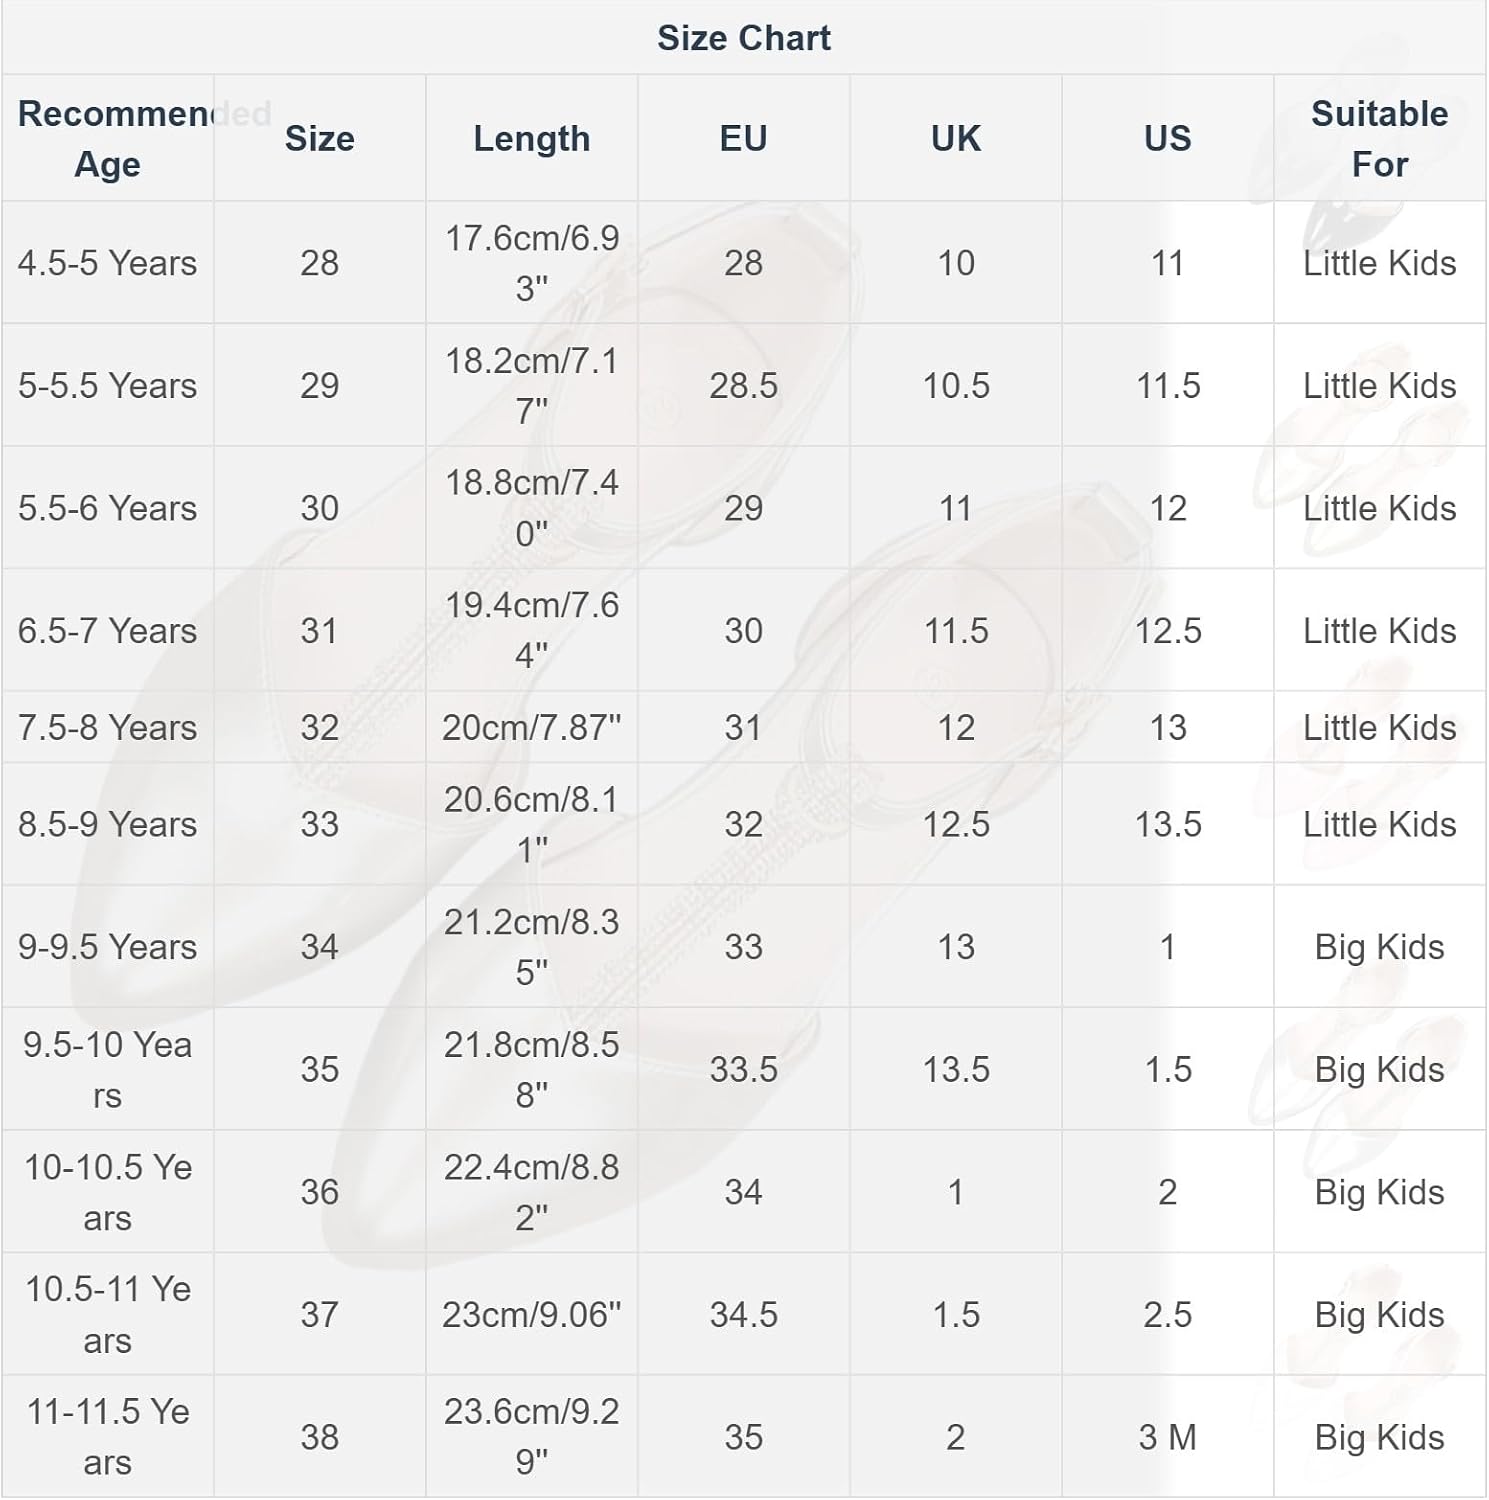The height and width of the screenshot is (1500, 1489).
Task: Select the US column header
Action: [x=1167, y=138]
